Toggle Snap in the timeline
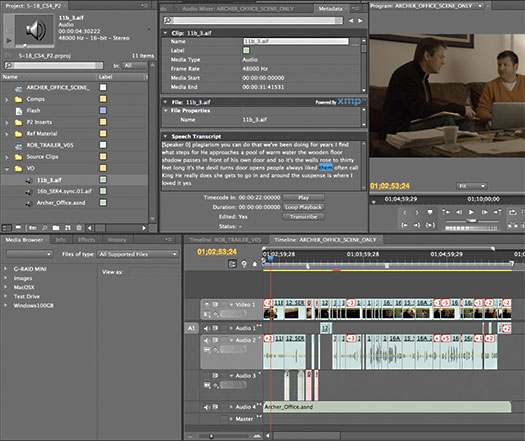The height and width of the screenshot is (441, 525). [x=232, y=264]
